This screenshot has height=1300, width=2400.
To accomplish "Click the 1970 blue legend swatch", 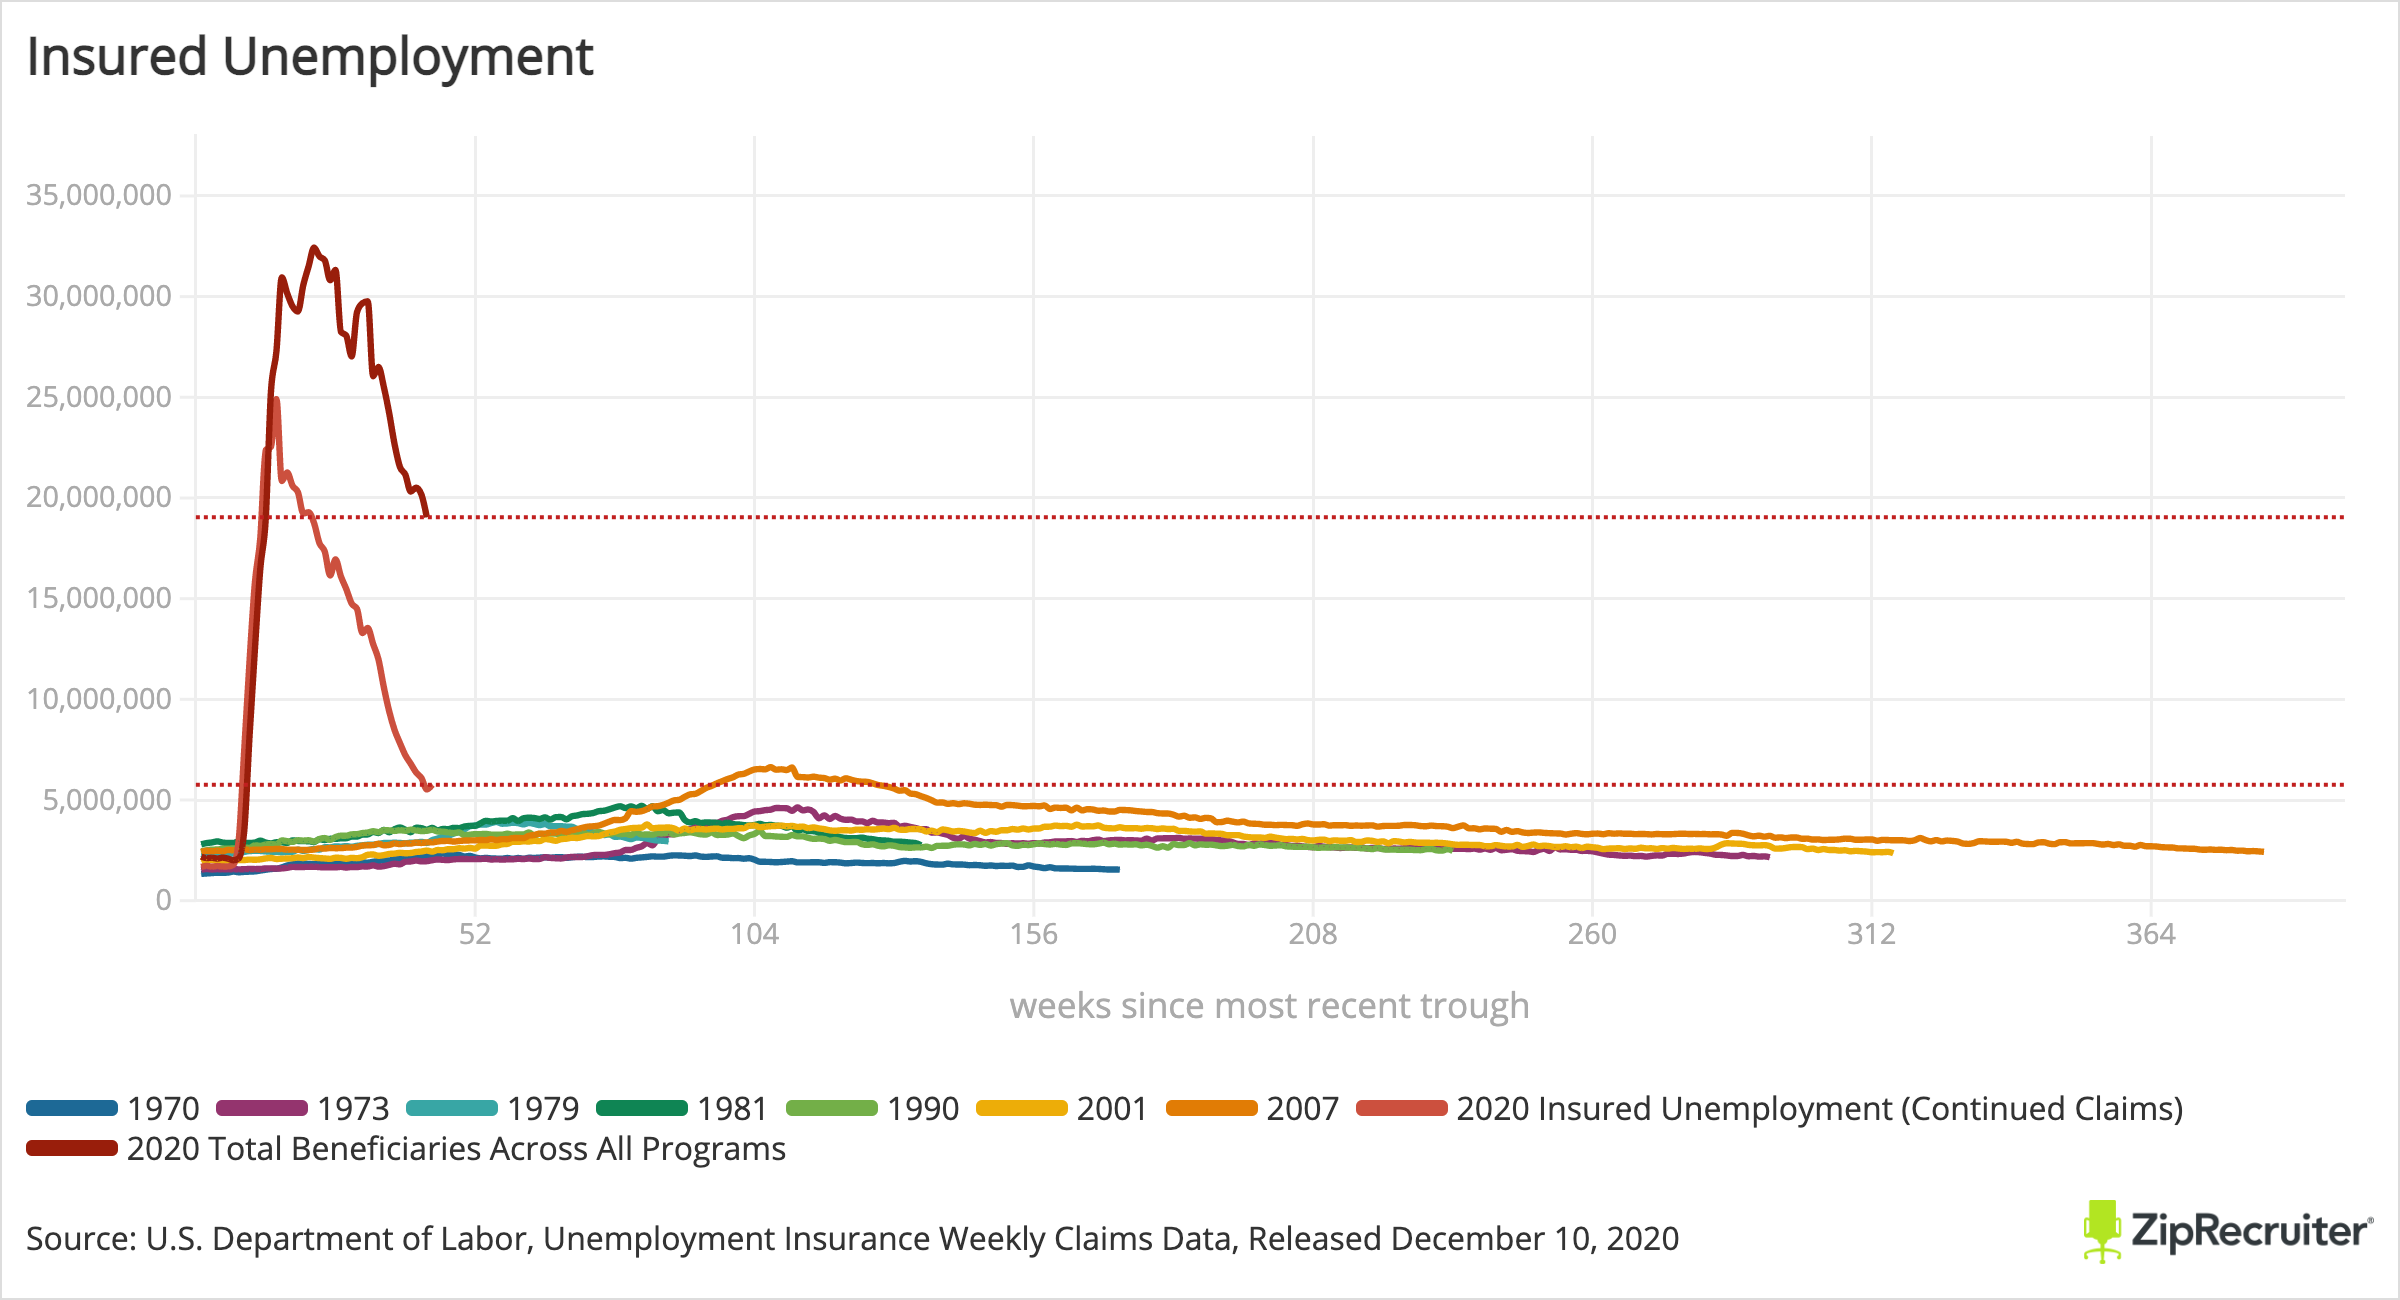I will pos(72,1108).
